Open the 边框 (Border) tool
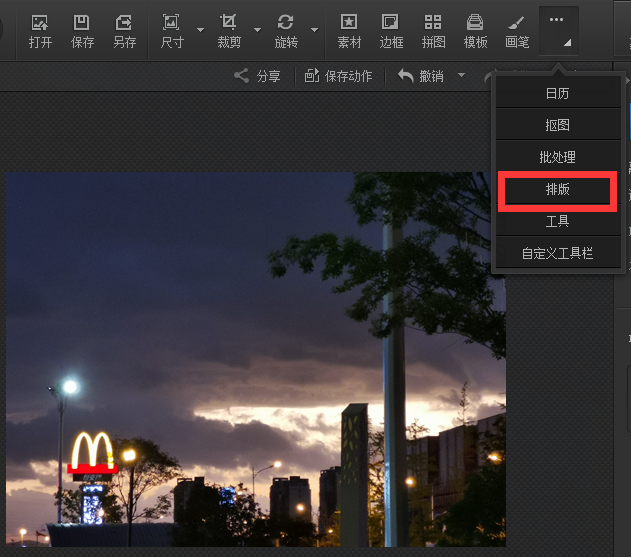Viewport: 631px width, 557px height. [391, 30]
